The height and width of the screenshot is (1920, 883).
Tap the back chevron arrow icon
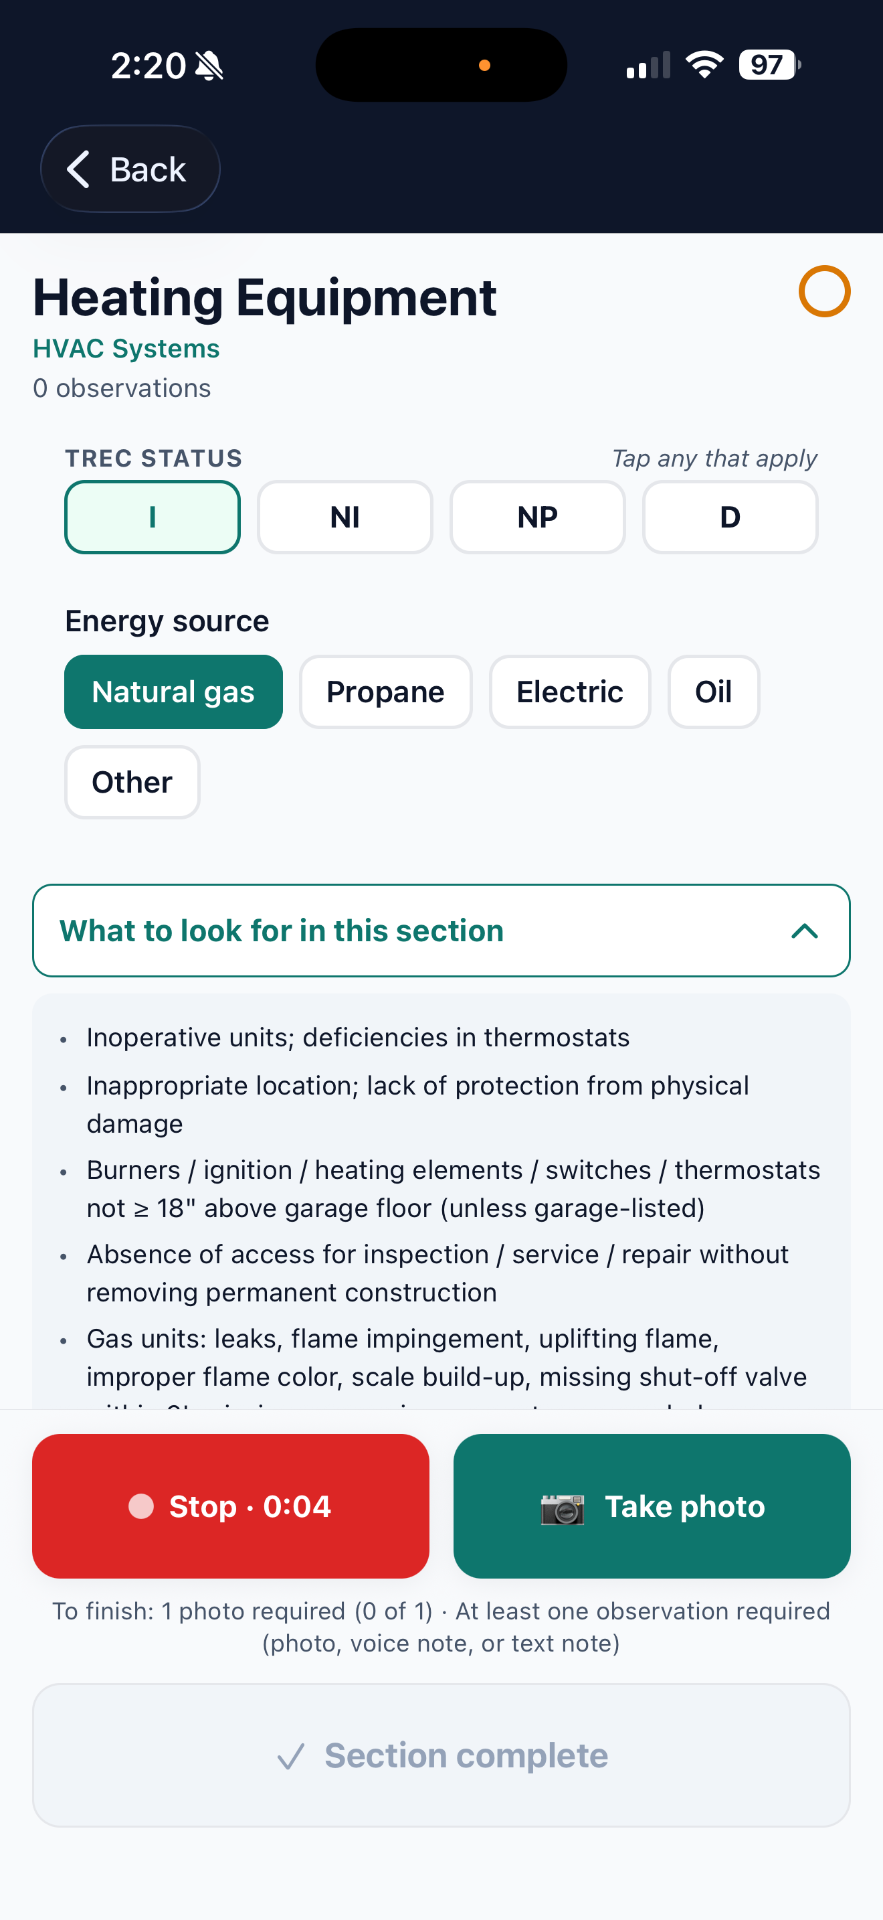pos(79,169)
